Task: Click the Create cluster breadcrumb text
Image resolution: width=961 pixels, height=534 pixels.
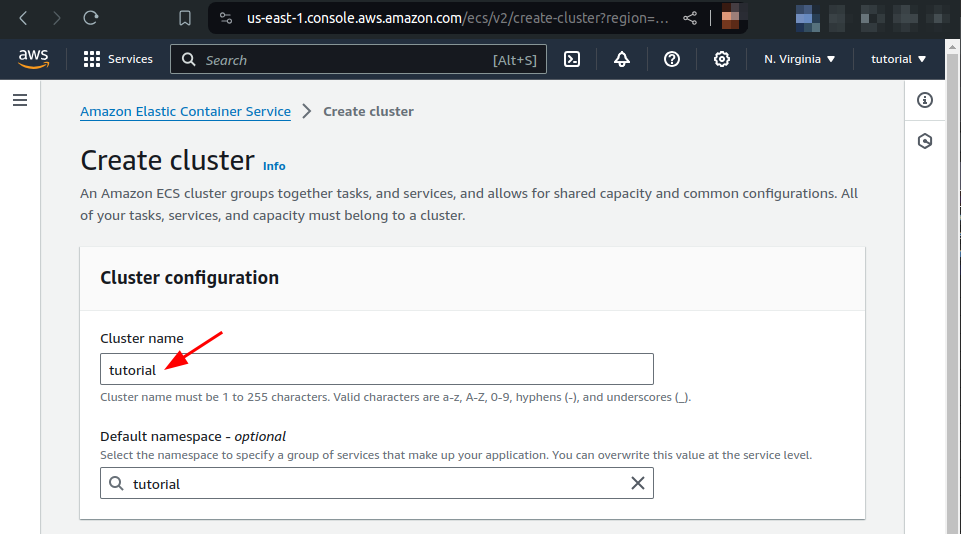Action: pyautogui.click(x=368, y=112)
